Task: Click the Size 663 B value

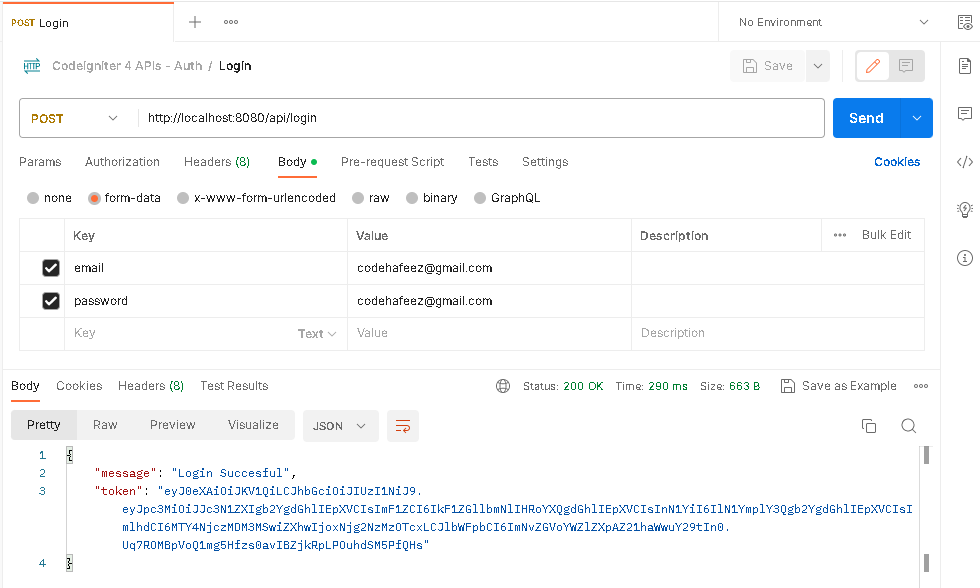Action: [x=744, y=386]
